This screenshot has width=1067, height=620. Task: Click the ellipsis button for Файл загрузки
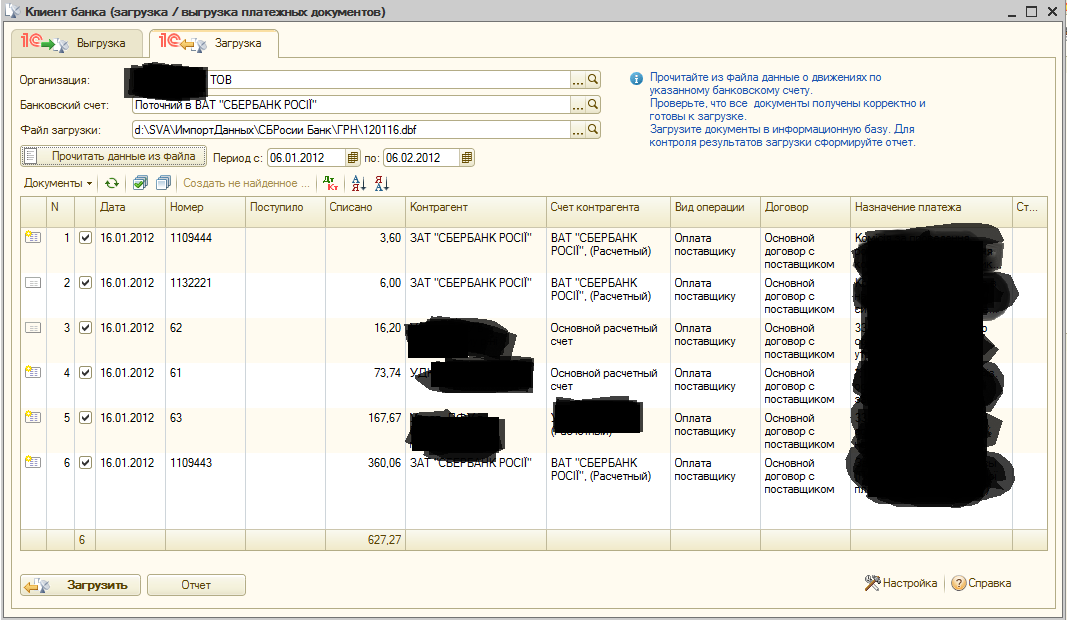tap(577, 129)
